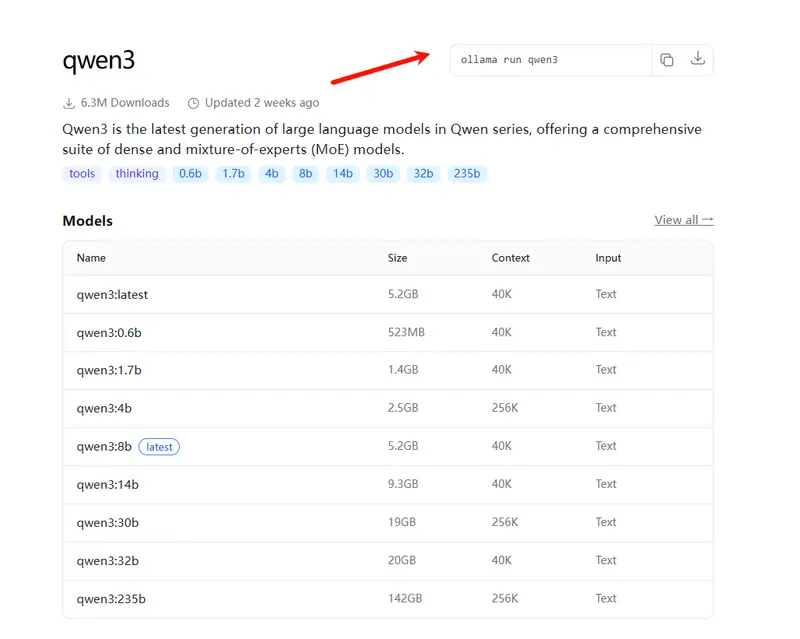The image size is (800, 639).
Task: Copy the ollama run qwen3 command
Action: tap(666, 60)
